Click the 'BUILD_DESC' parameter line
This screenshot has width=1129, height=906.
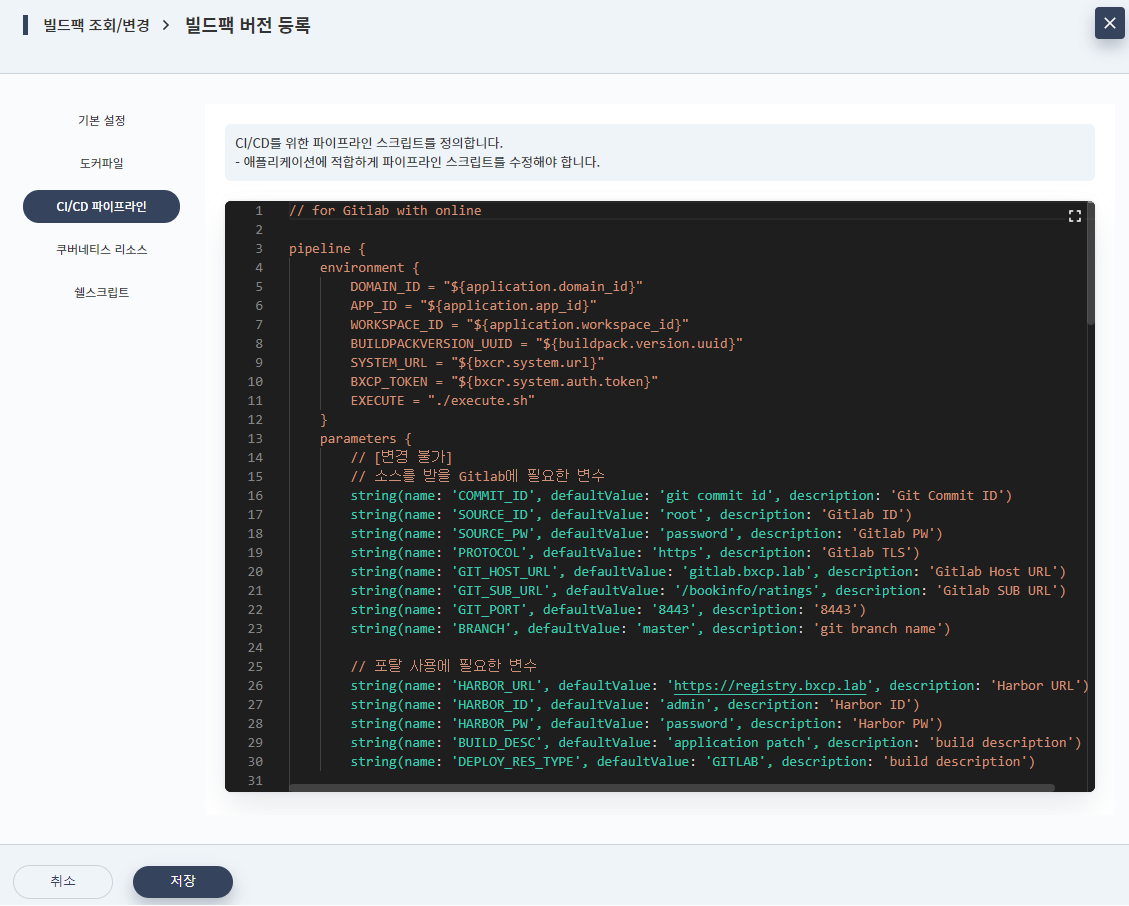[716, 743]
